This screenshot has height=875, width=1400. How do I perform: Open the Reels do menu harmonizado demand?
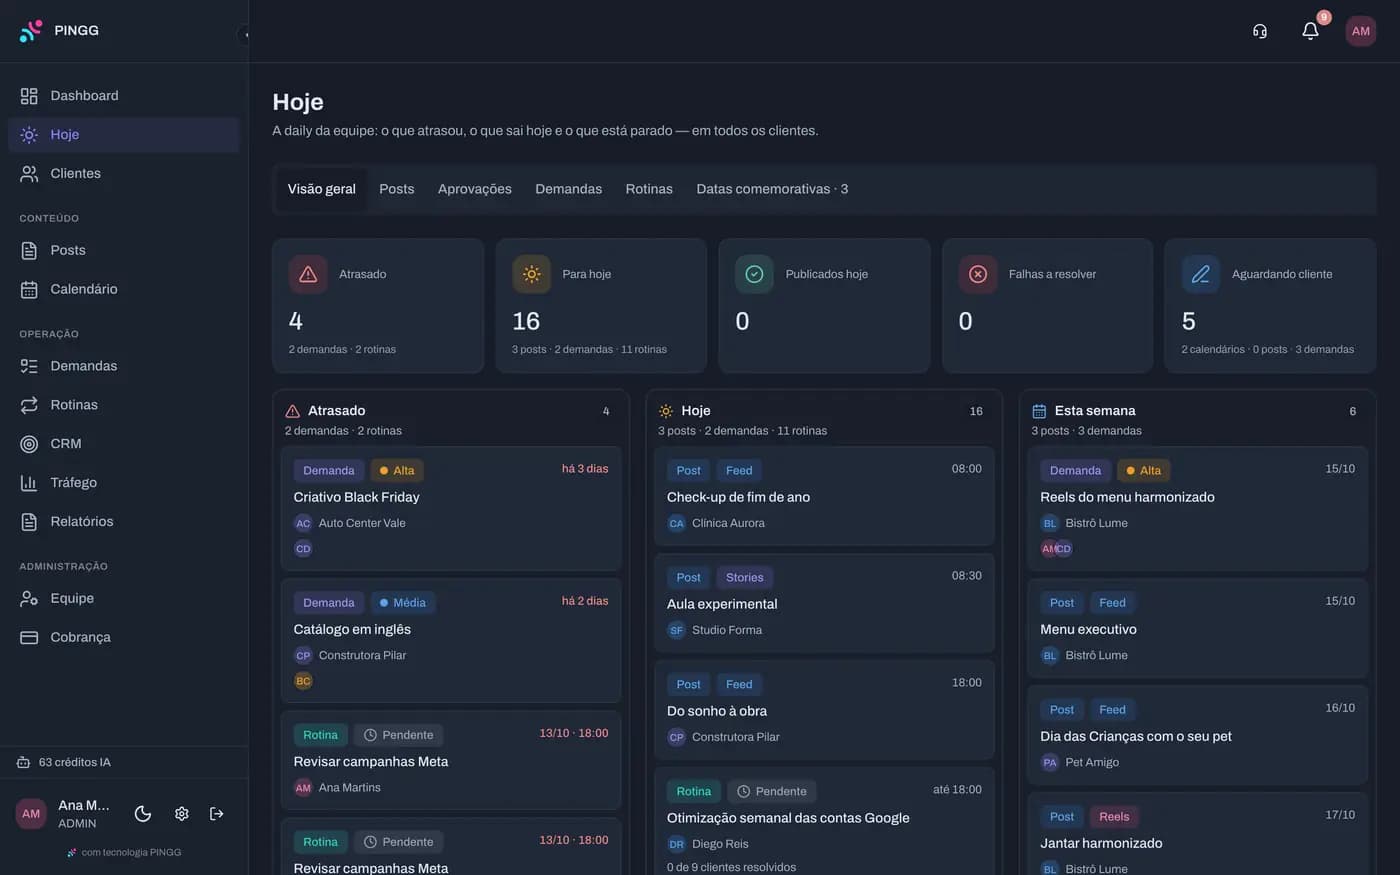pos(1197,509)
